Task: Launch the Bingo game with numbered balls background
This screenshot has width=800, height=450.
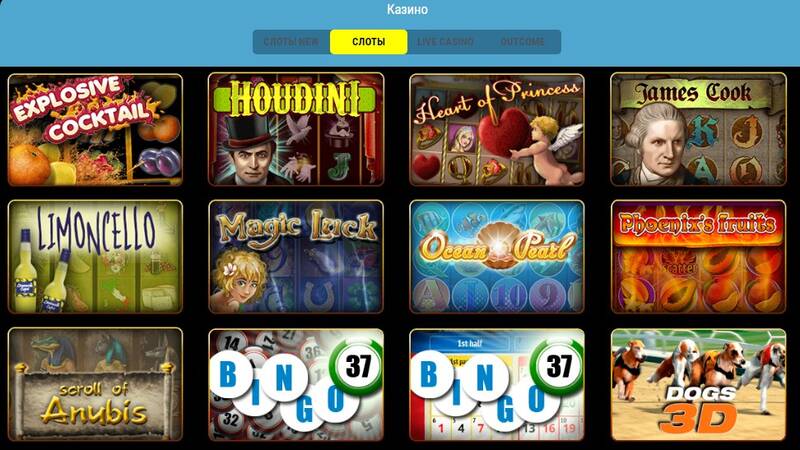Action: (296, 384)
